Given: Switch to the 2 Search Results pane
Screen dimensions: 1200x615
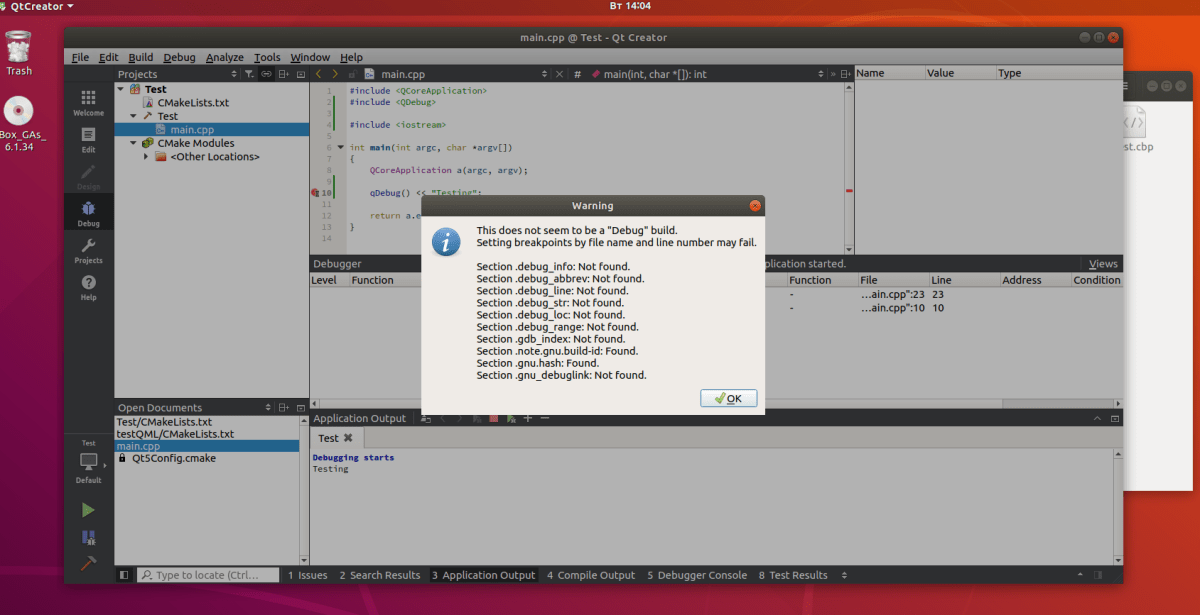Looking at the screenshot, I should tap(379, 575).
